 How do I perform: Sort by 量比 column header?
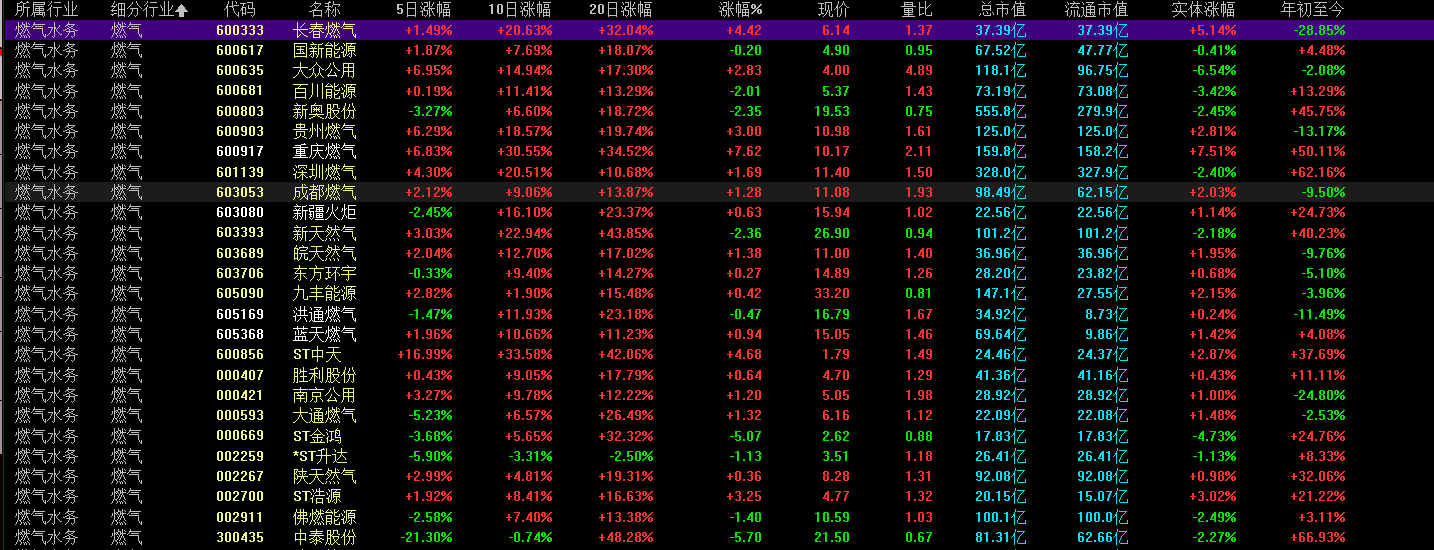tap(917, 10)
